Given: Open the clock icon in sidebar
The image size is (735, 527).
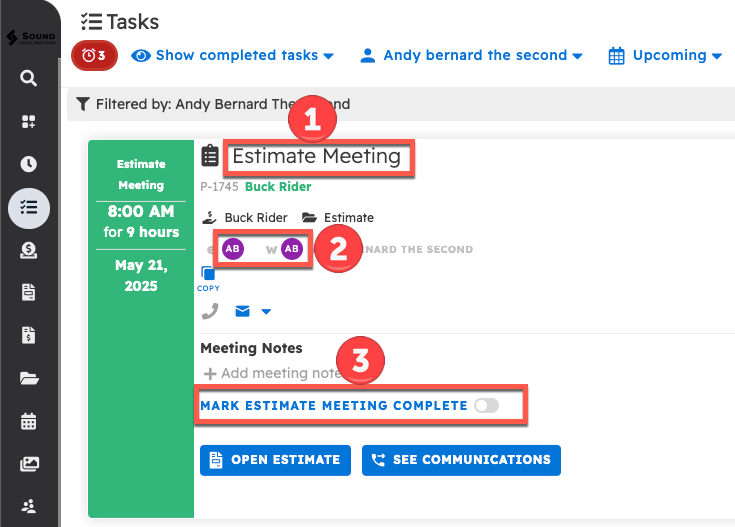Looking at the screenshot, I should (29, 164).
